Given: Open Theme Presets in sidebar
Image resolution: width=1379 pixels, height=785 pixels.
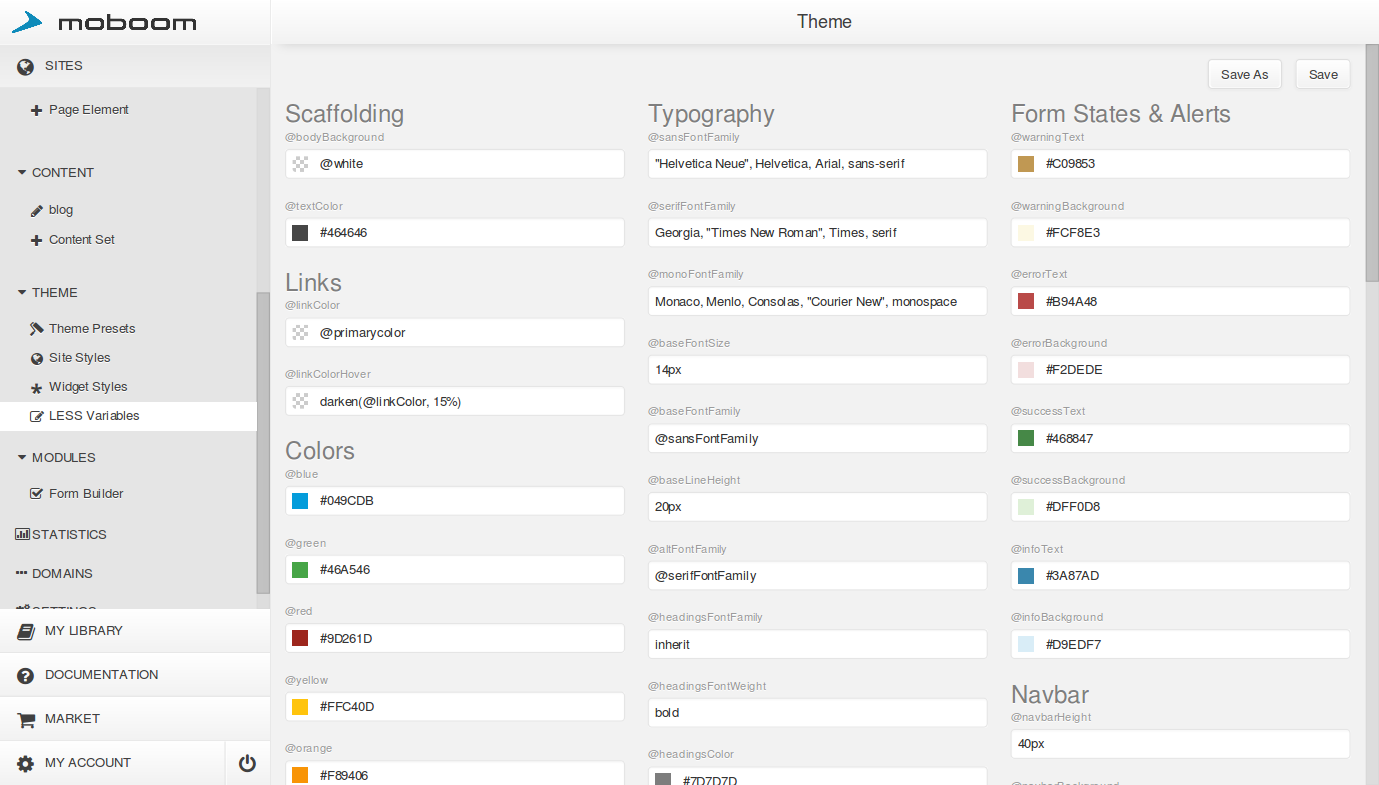Looking at the screenshot, I should [x=91, y=329].
